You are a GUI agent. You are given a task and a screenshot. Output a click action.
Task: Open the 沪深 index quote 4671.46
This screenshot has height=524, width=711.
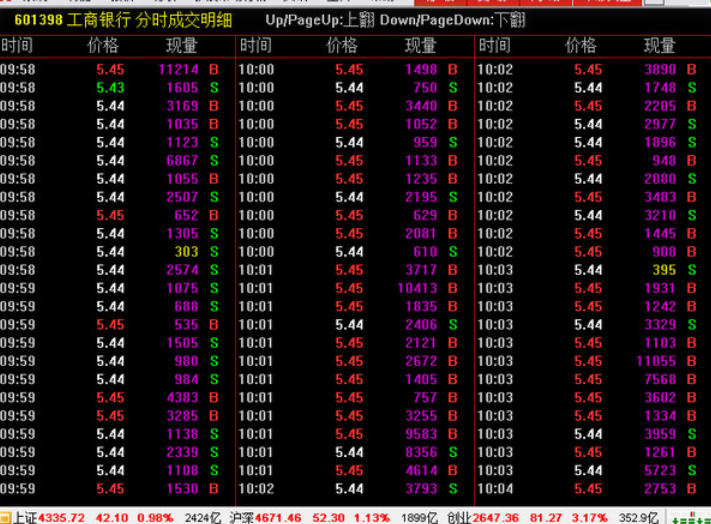pos(278,517)
